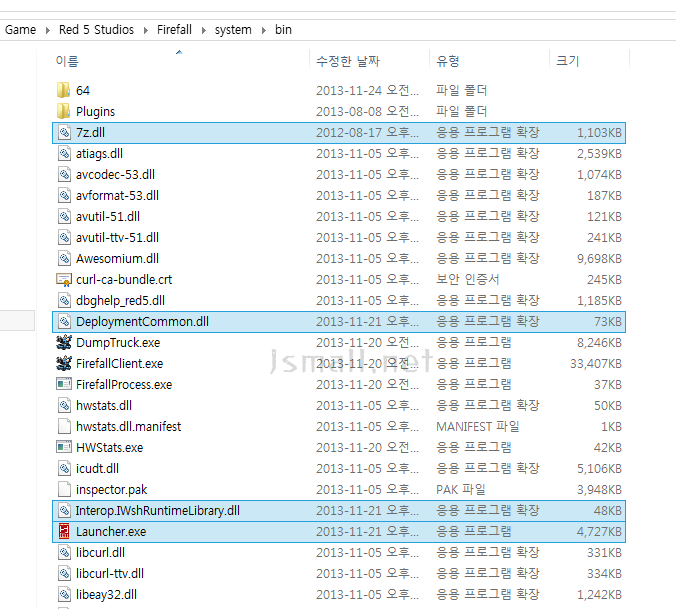This screenshot has width=676, height=609.
Task: Select the Launcher.exe file name
Action: (x=111, y=532)
